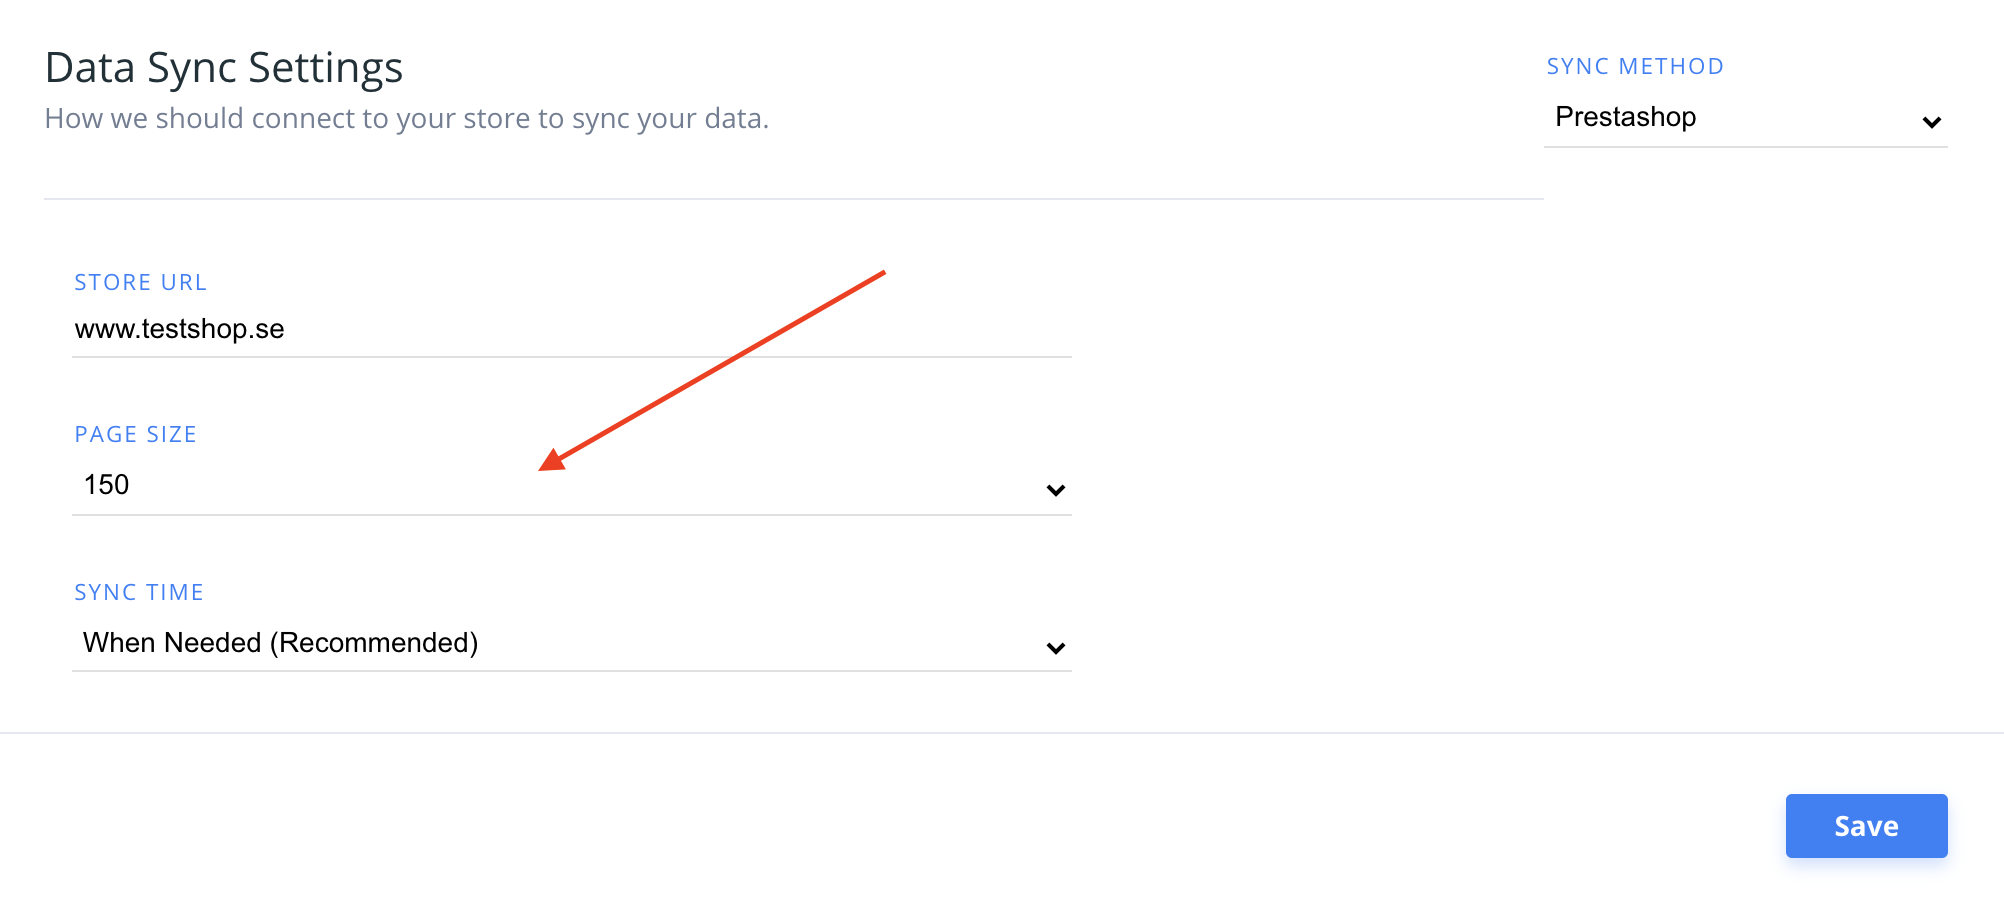Click the chevron beside Prestashop
The height and width of the screenshot is (918, 2004).
click(1931, 122)
